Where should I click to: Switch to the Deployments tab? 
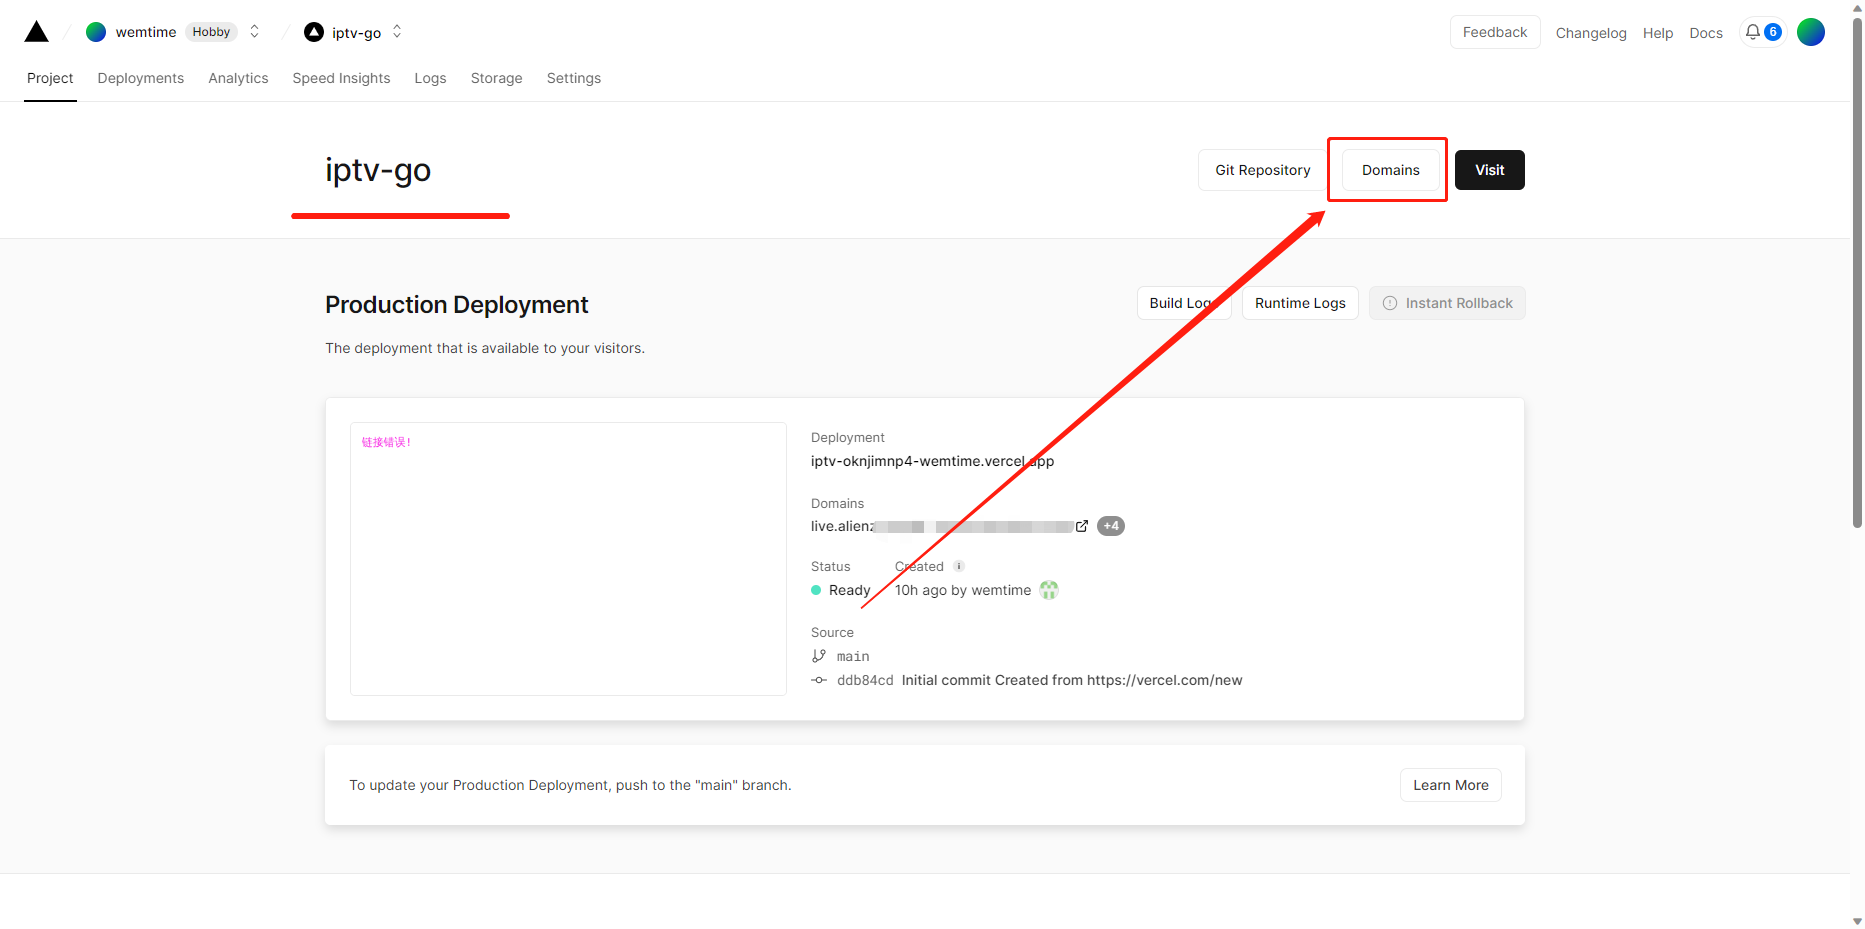point(141,78)
